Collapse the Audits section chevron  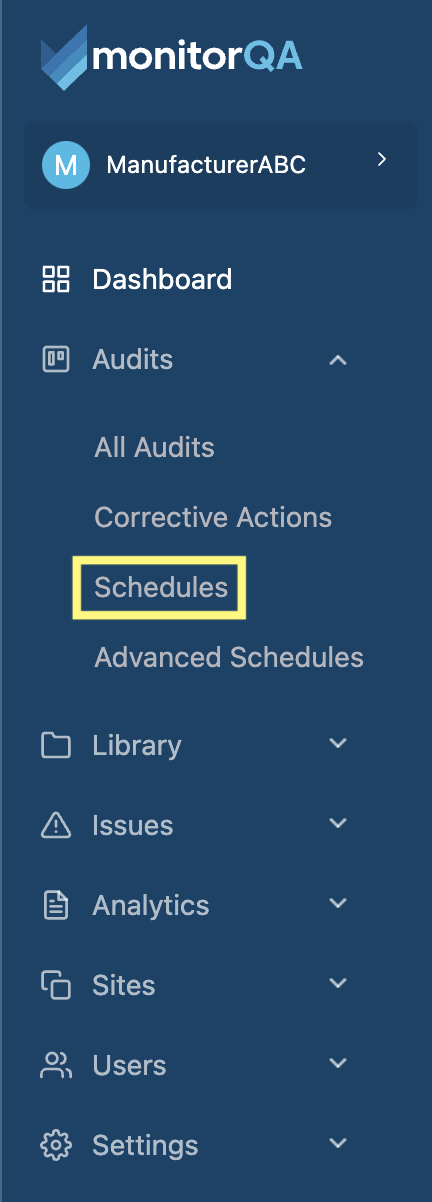coord(338,359)
